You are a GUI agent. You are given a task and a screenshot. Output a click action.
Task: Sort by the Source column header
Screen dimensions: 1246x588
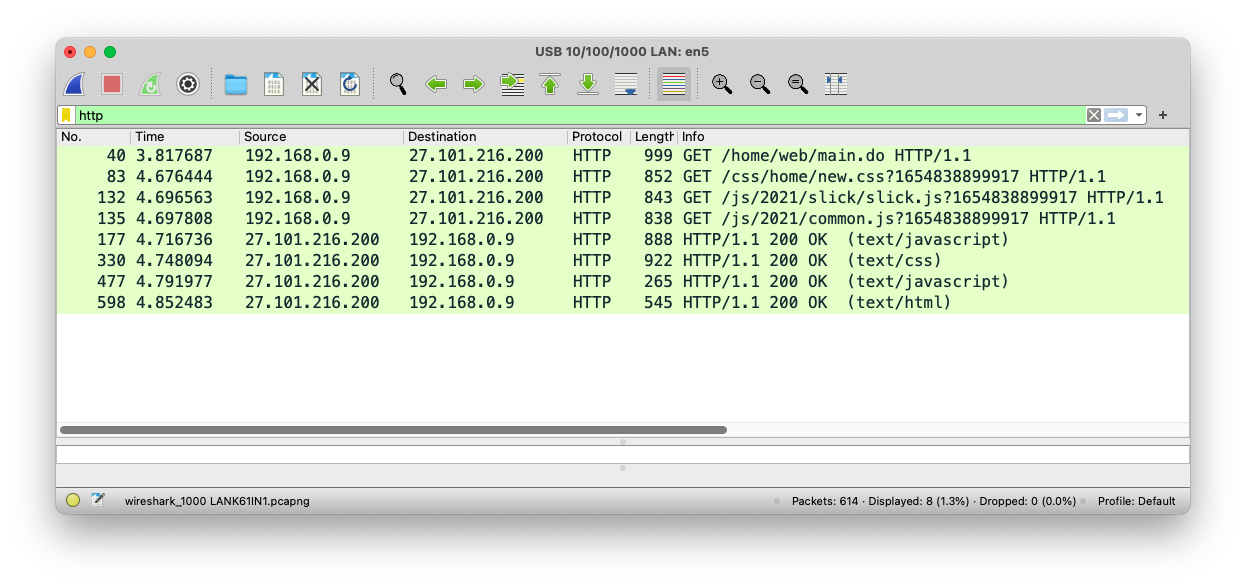coord(321,137)
